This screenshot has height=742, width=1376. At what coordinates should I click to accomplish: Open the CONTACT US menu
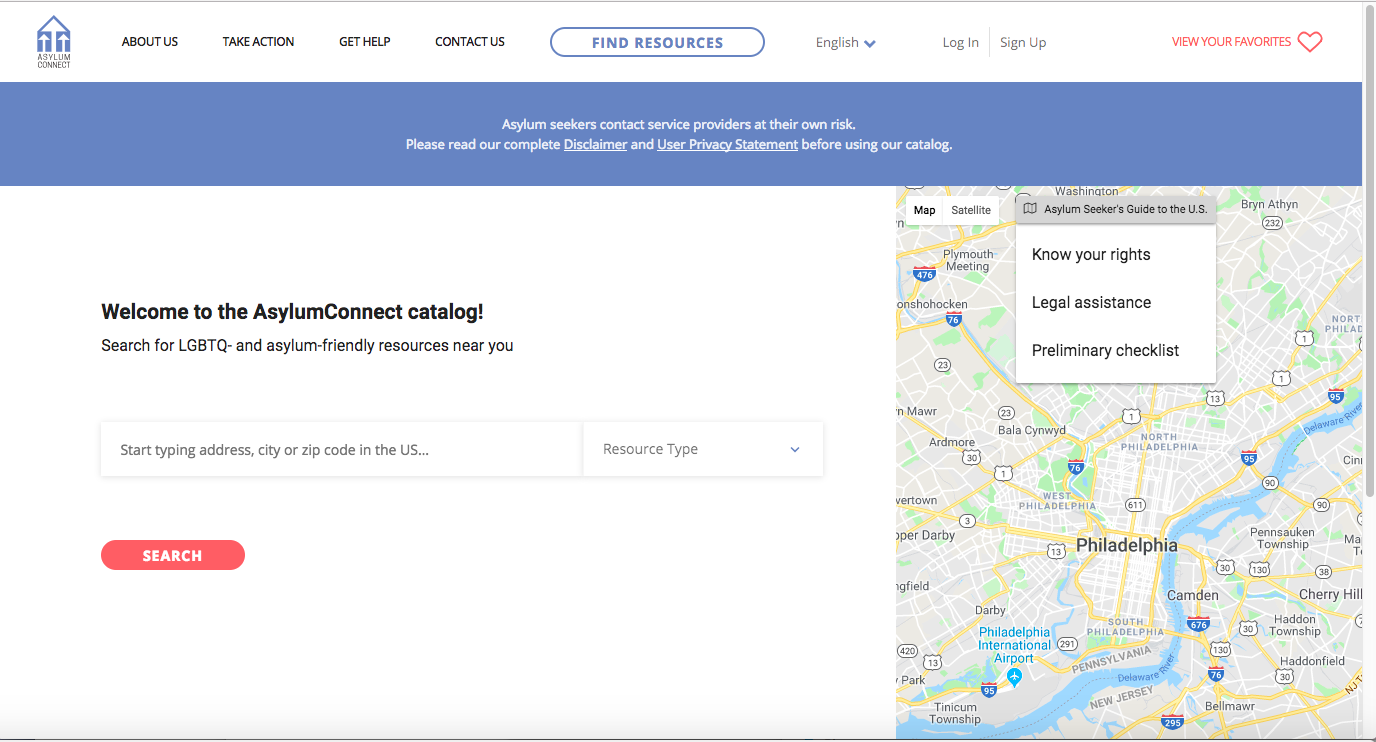click(x=470, y=42)
